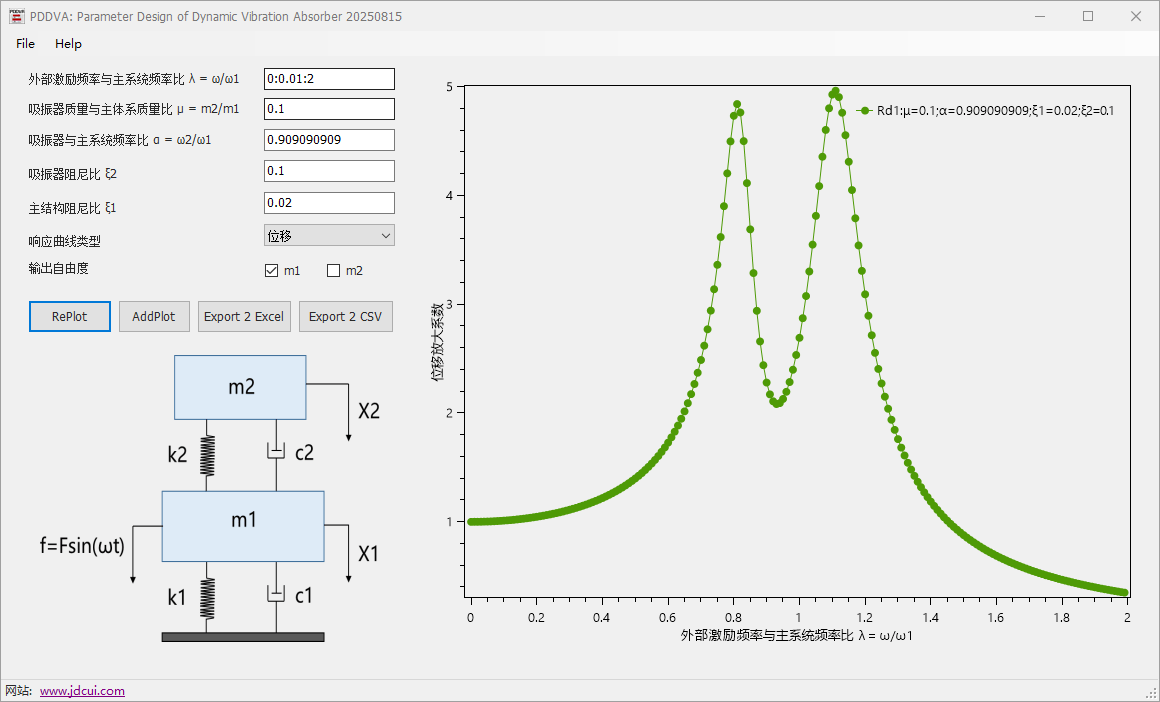The height and width of the screenshot is (702, 1160).
Task: Open the Help menu
Action: pos(69,44)
